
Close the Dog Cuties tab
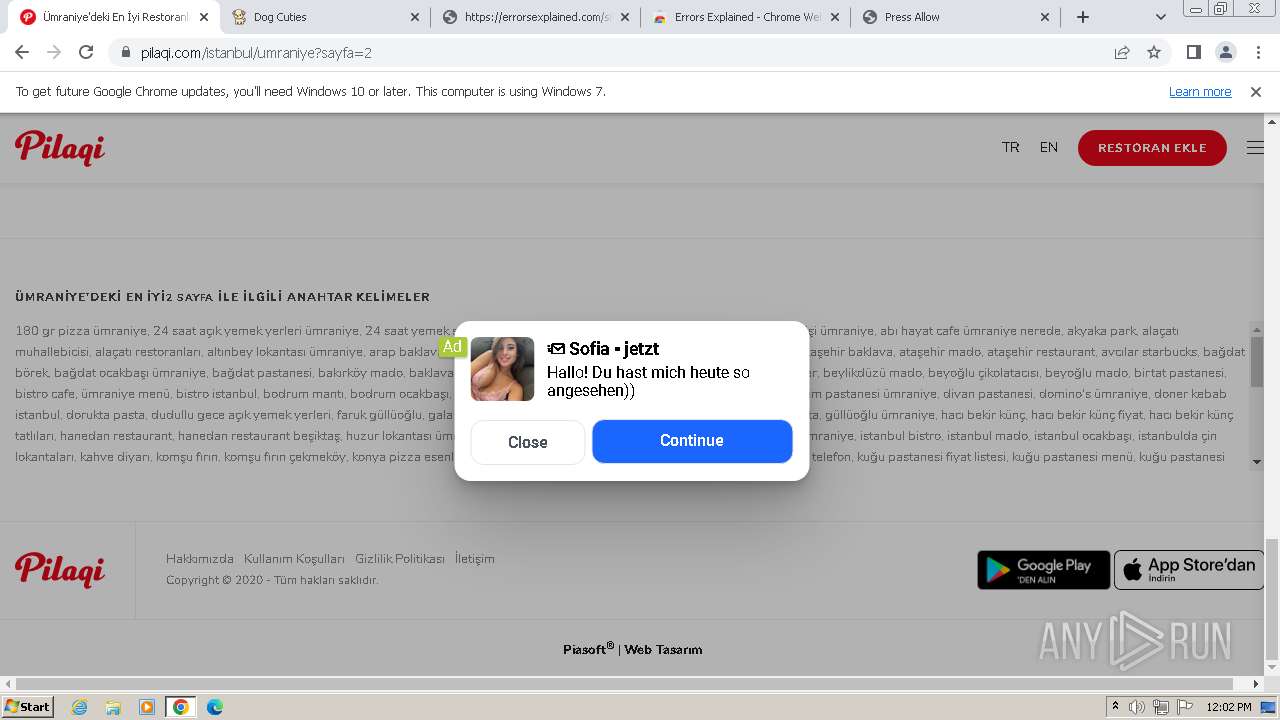point(416,17)
